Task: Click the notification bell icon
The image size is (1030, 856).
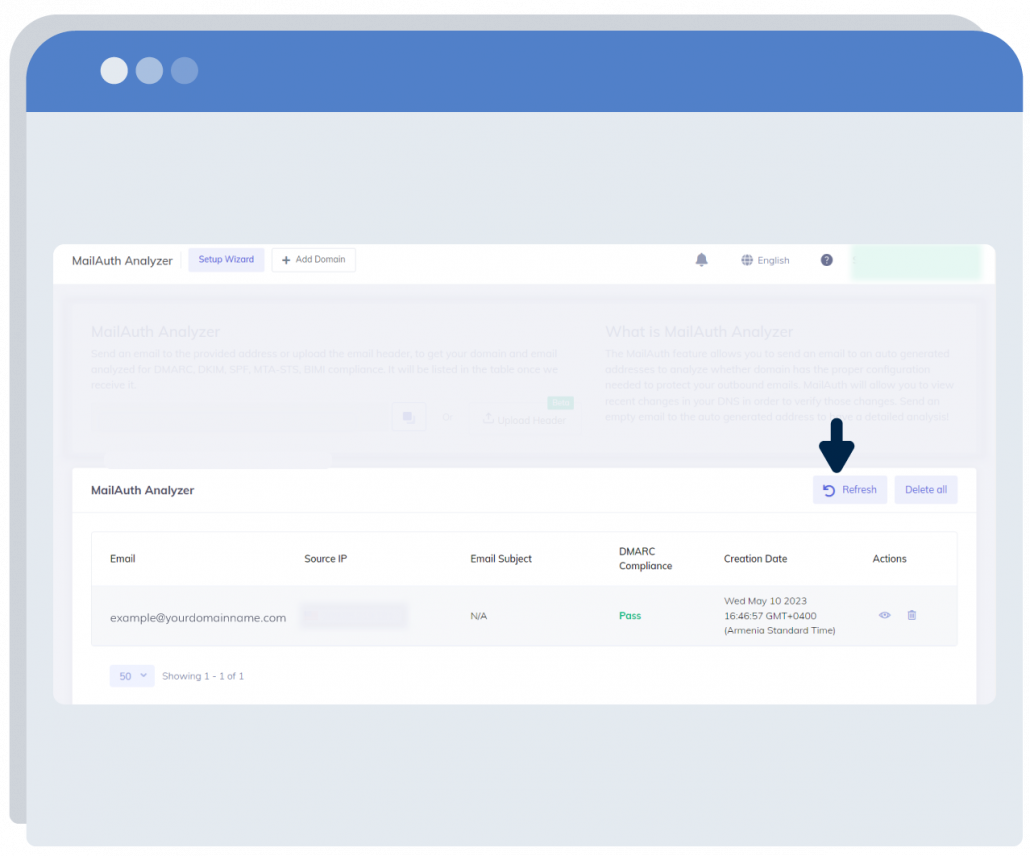Action: (x=702, y=260)
